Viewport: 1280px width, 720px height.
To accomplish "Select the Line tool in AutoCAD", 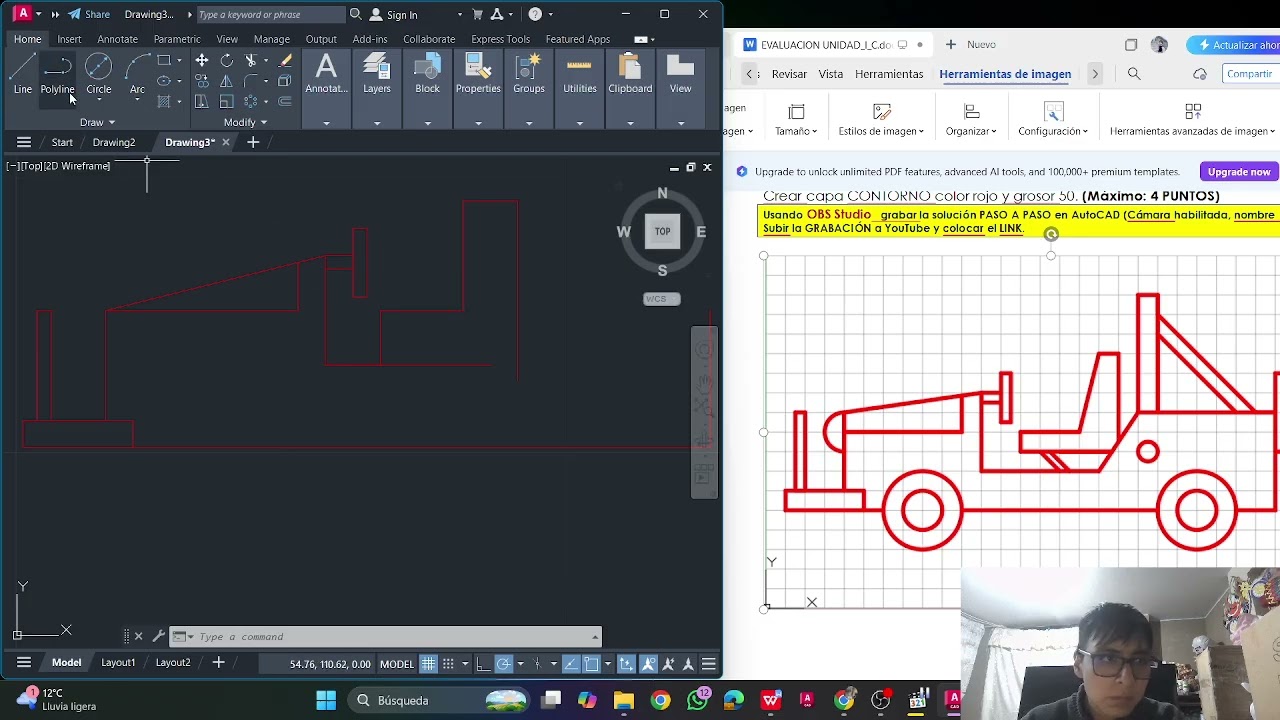I will 22,75.
